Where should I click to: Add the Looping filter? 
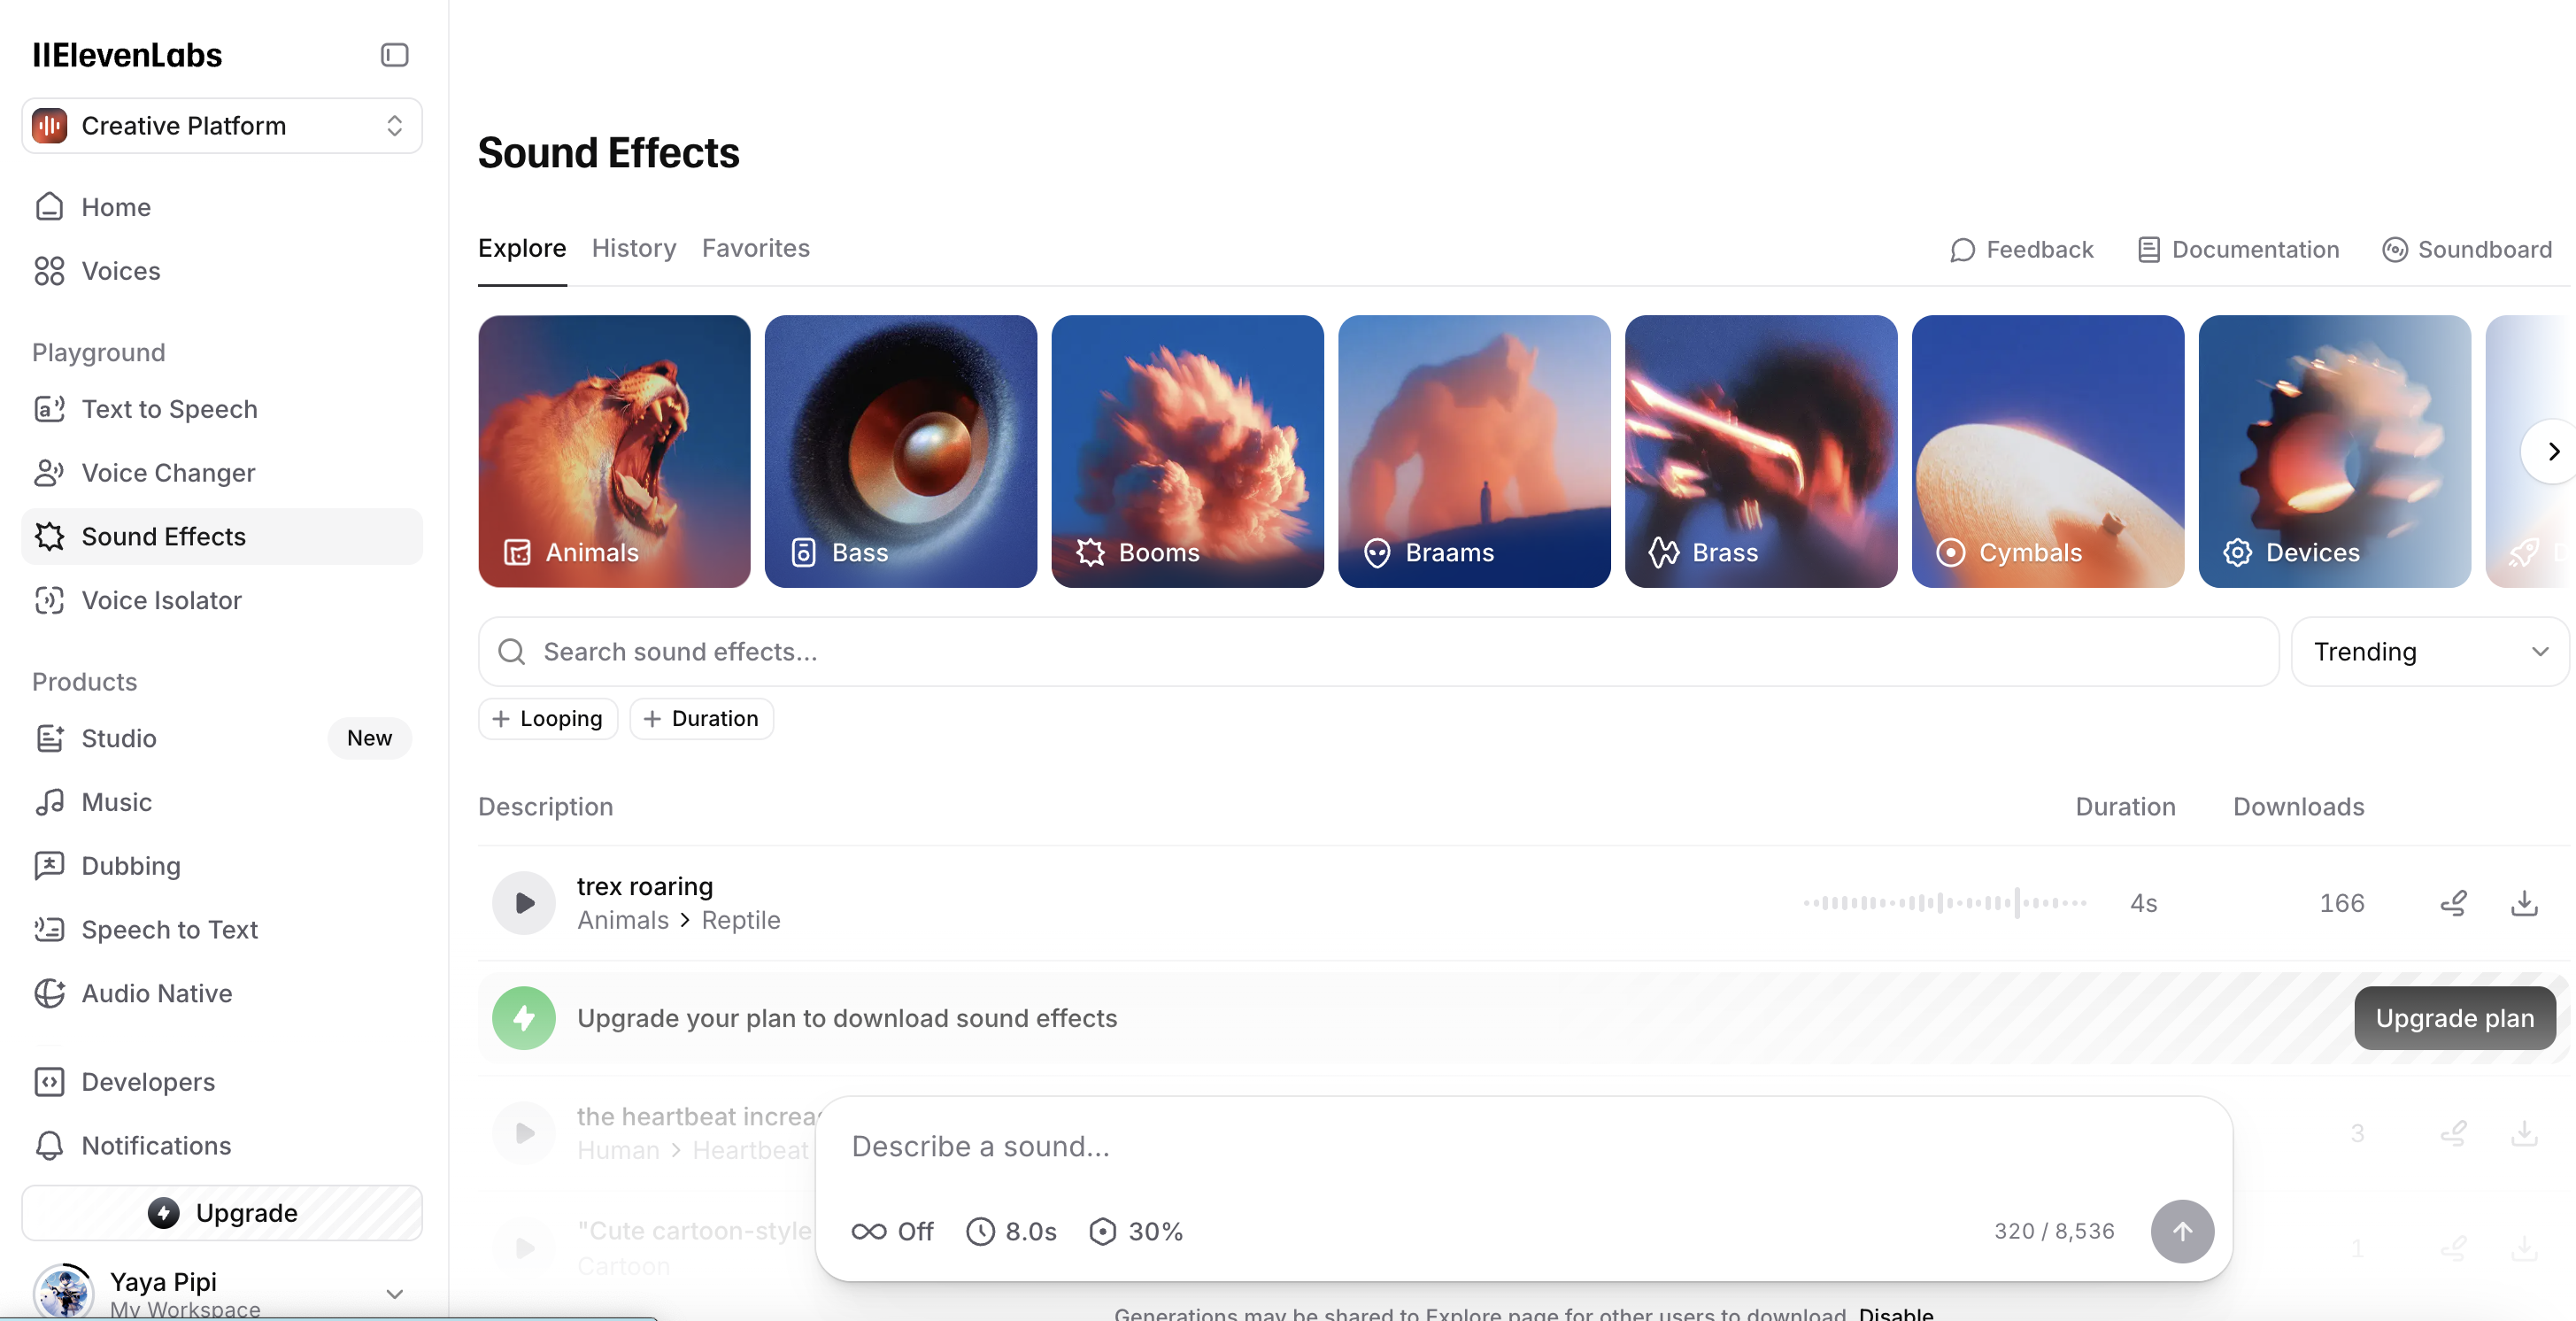point(548,718)
